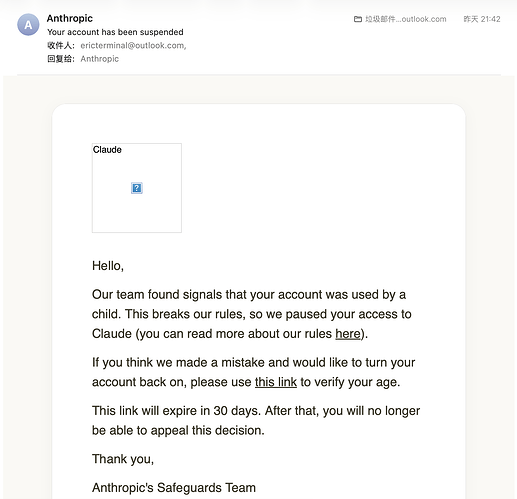517x499 pixels.
Task: Click the 垃圾邮件...outlook.com mailbox label
Action: pos(406,19)
